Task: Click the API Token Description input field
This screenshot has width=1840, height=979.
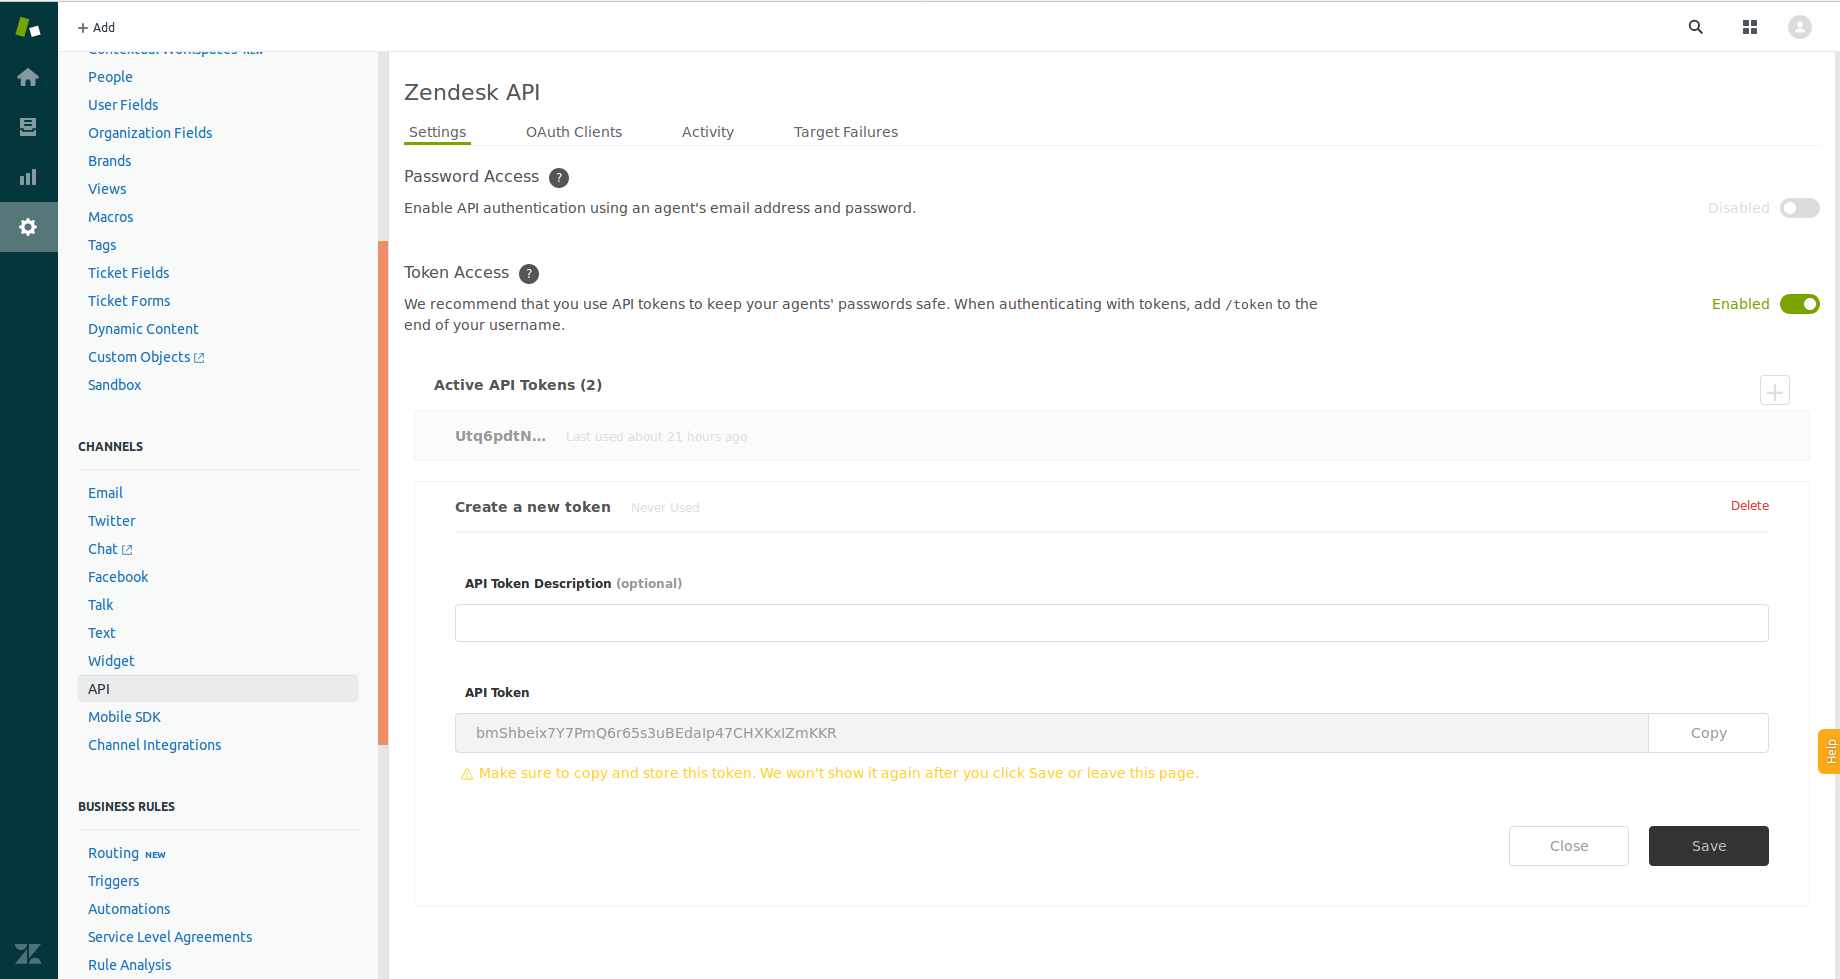Action: [1111, 623]
